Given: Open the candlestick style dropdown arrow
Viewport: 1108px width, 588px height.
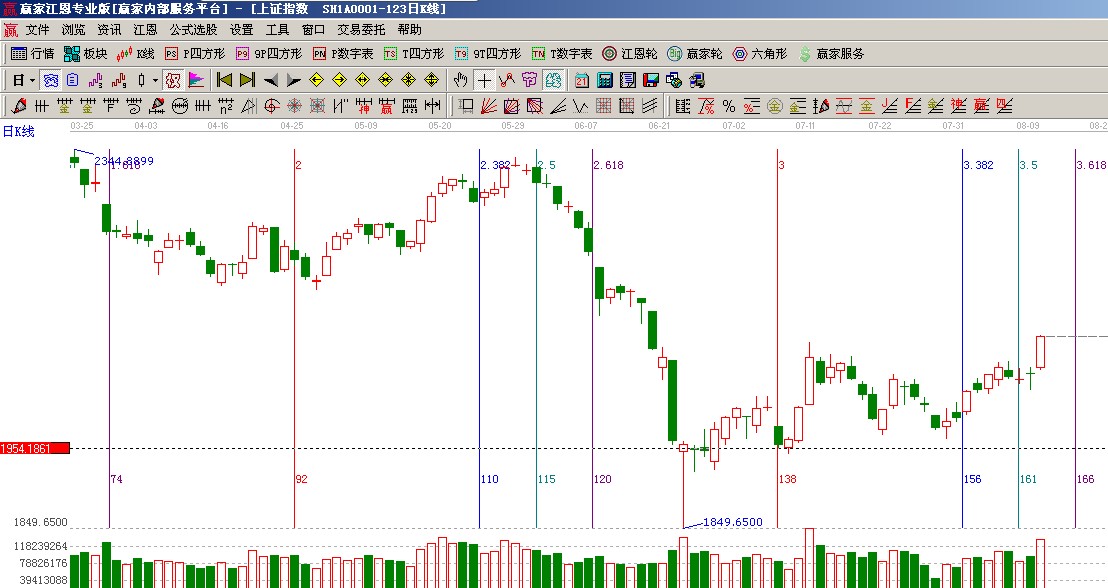Looking at the screenshot, I should [x=154, y=80].
